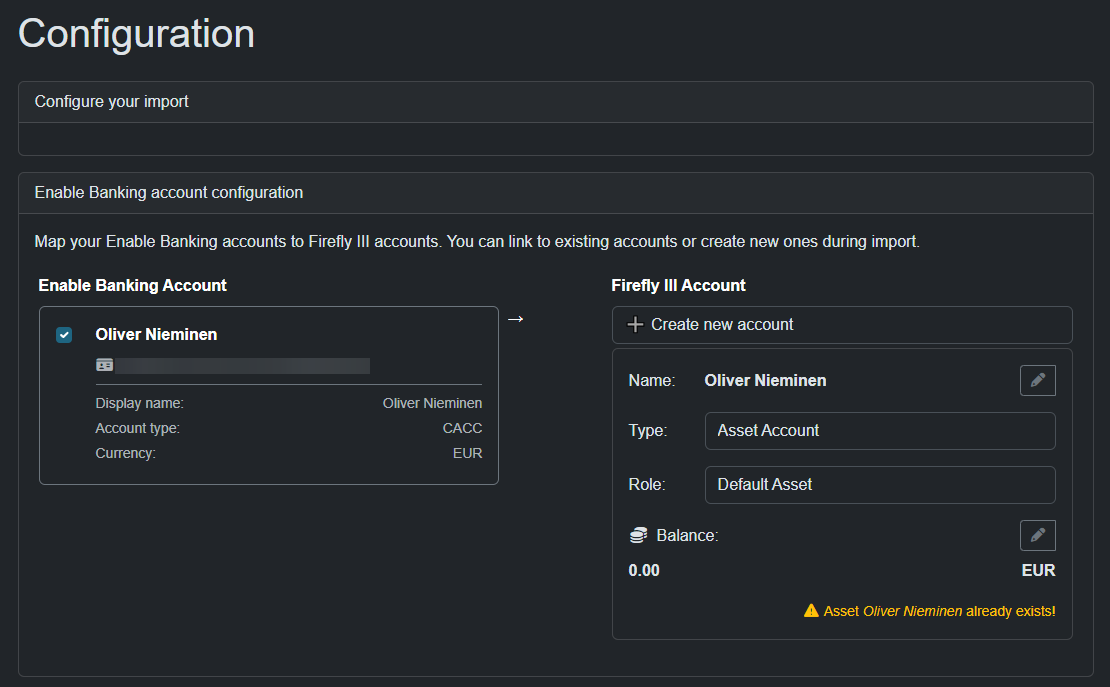Click the Enable Banking Account column header
This screenshot has height=687, width=1110.
[x=132, y=285]
